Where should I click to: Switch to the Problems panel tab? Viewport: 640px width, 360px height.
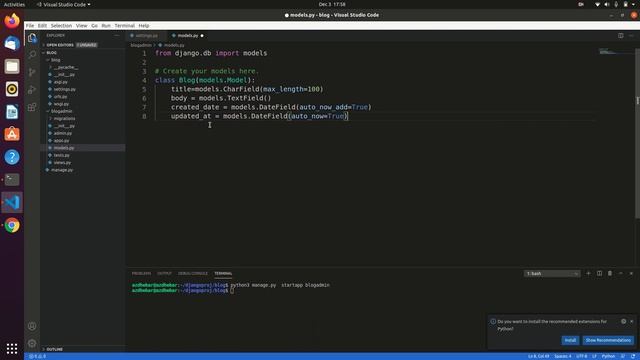[141, 273]
